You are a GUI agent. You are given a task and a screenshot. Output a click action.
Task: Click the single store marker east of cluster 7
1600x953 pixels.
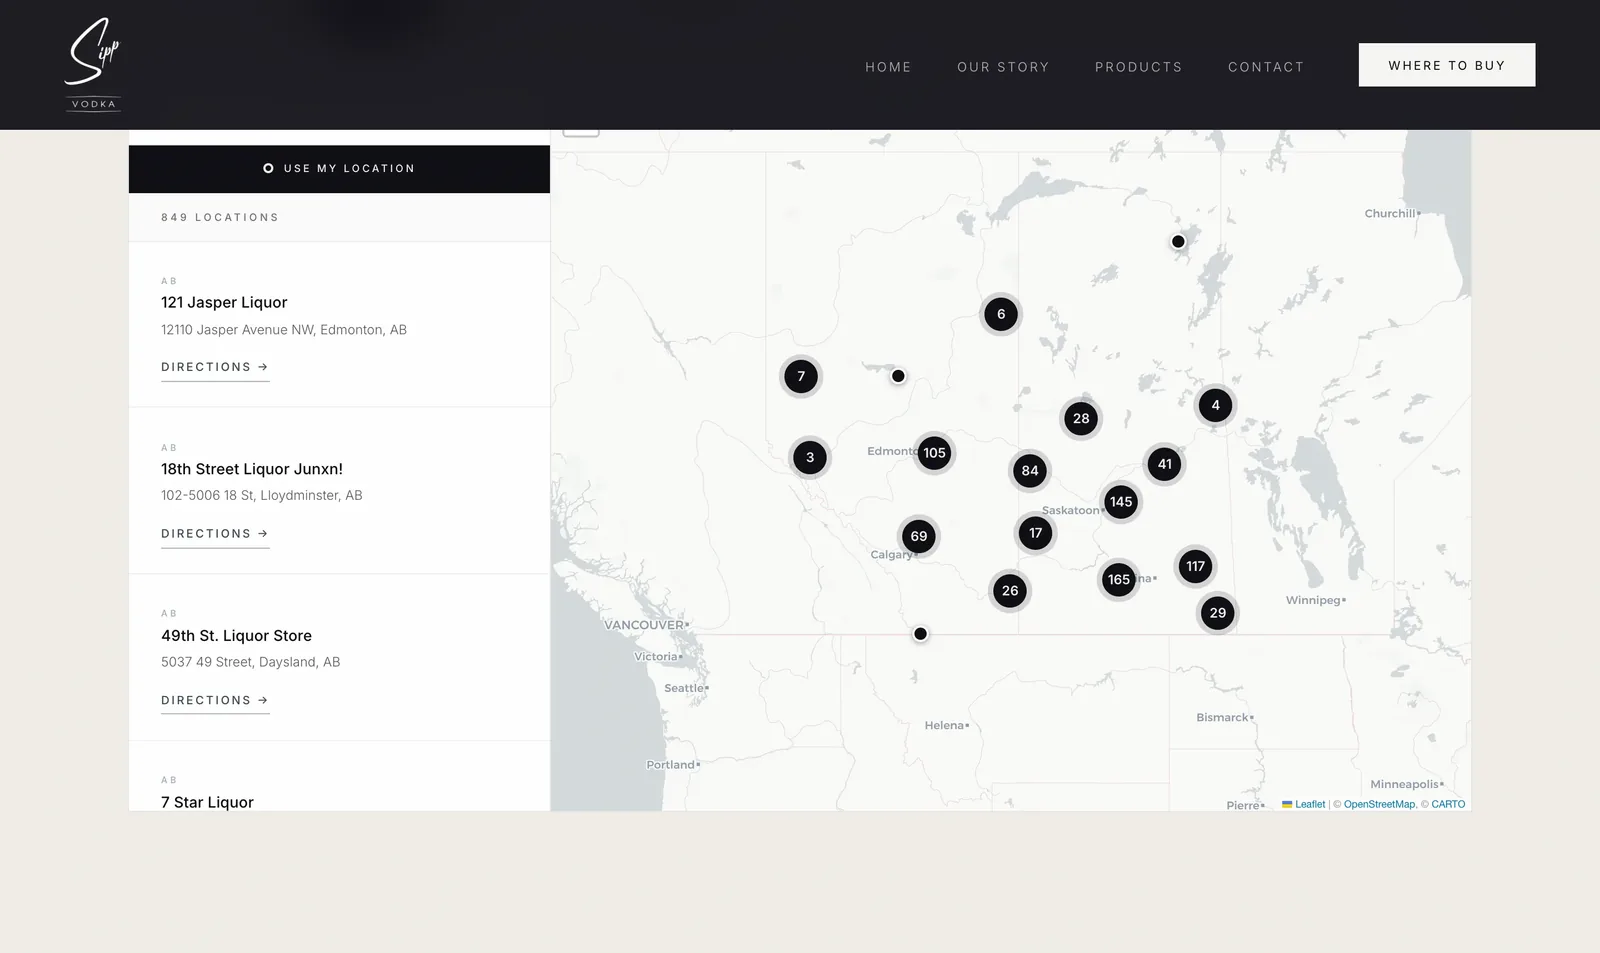pyautogui.click(x=898, y=376)
